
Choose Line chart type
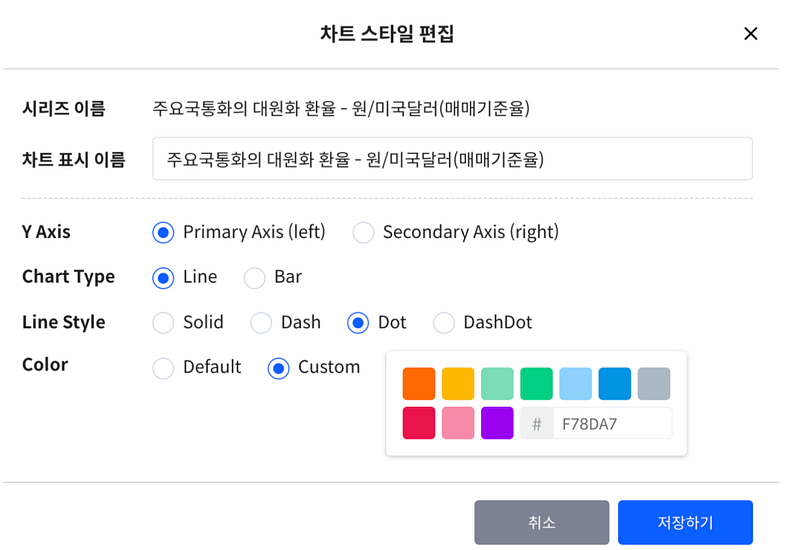[163, 277]
